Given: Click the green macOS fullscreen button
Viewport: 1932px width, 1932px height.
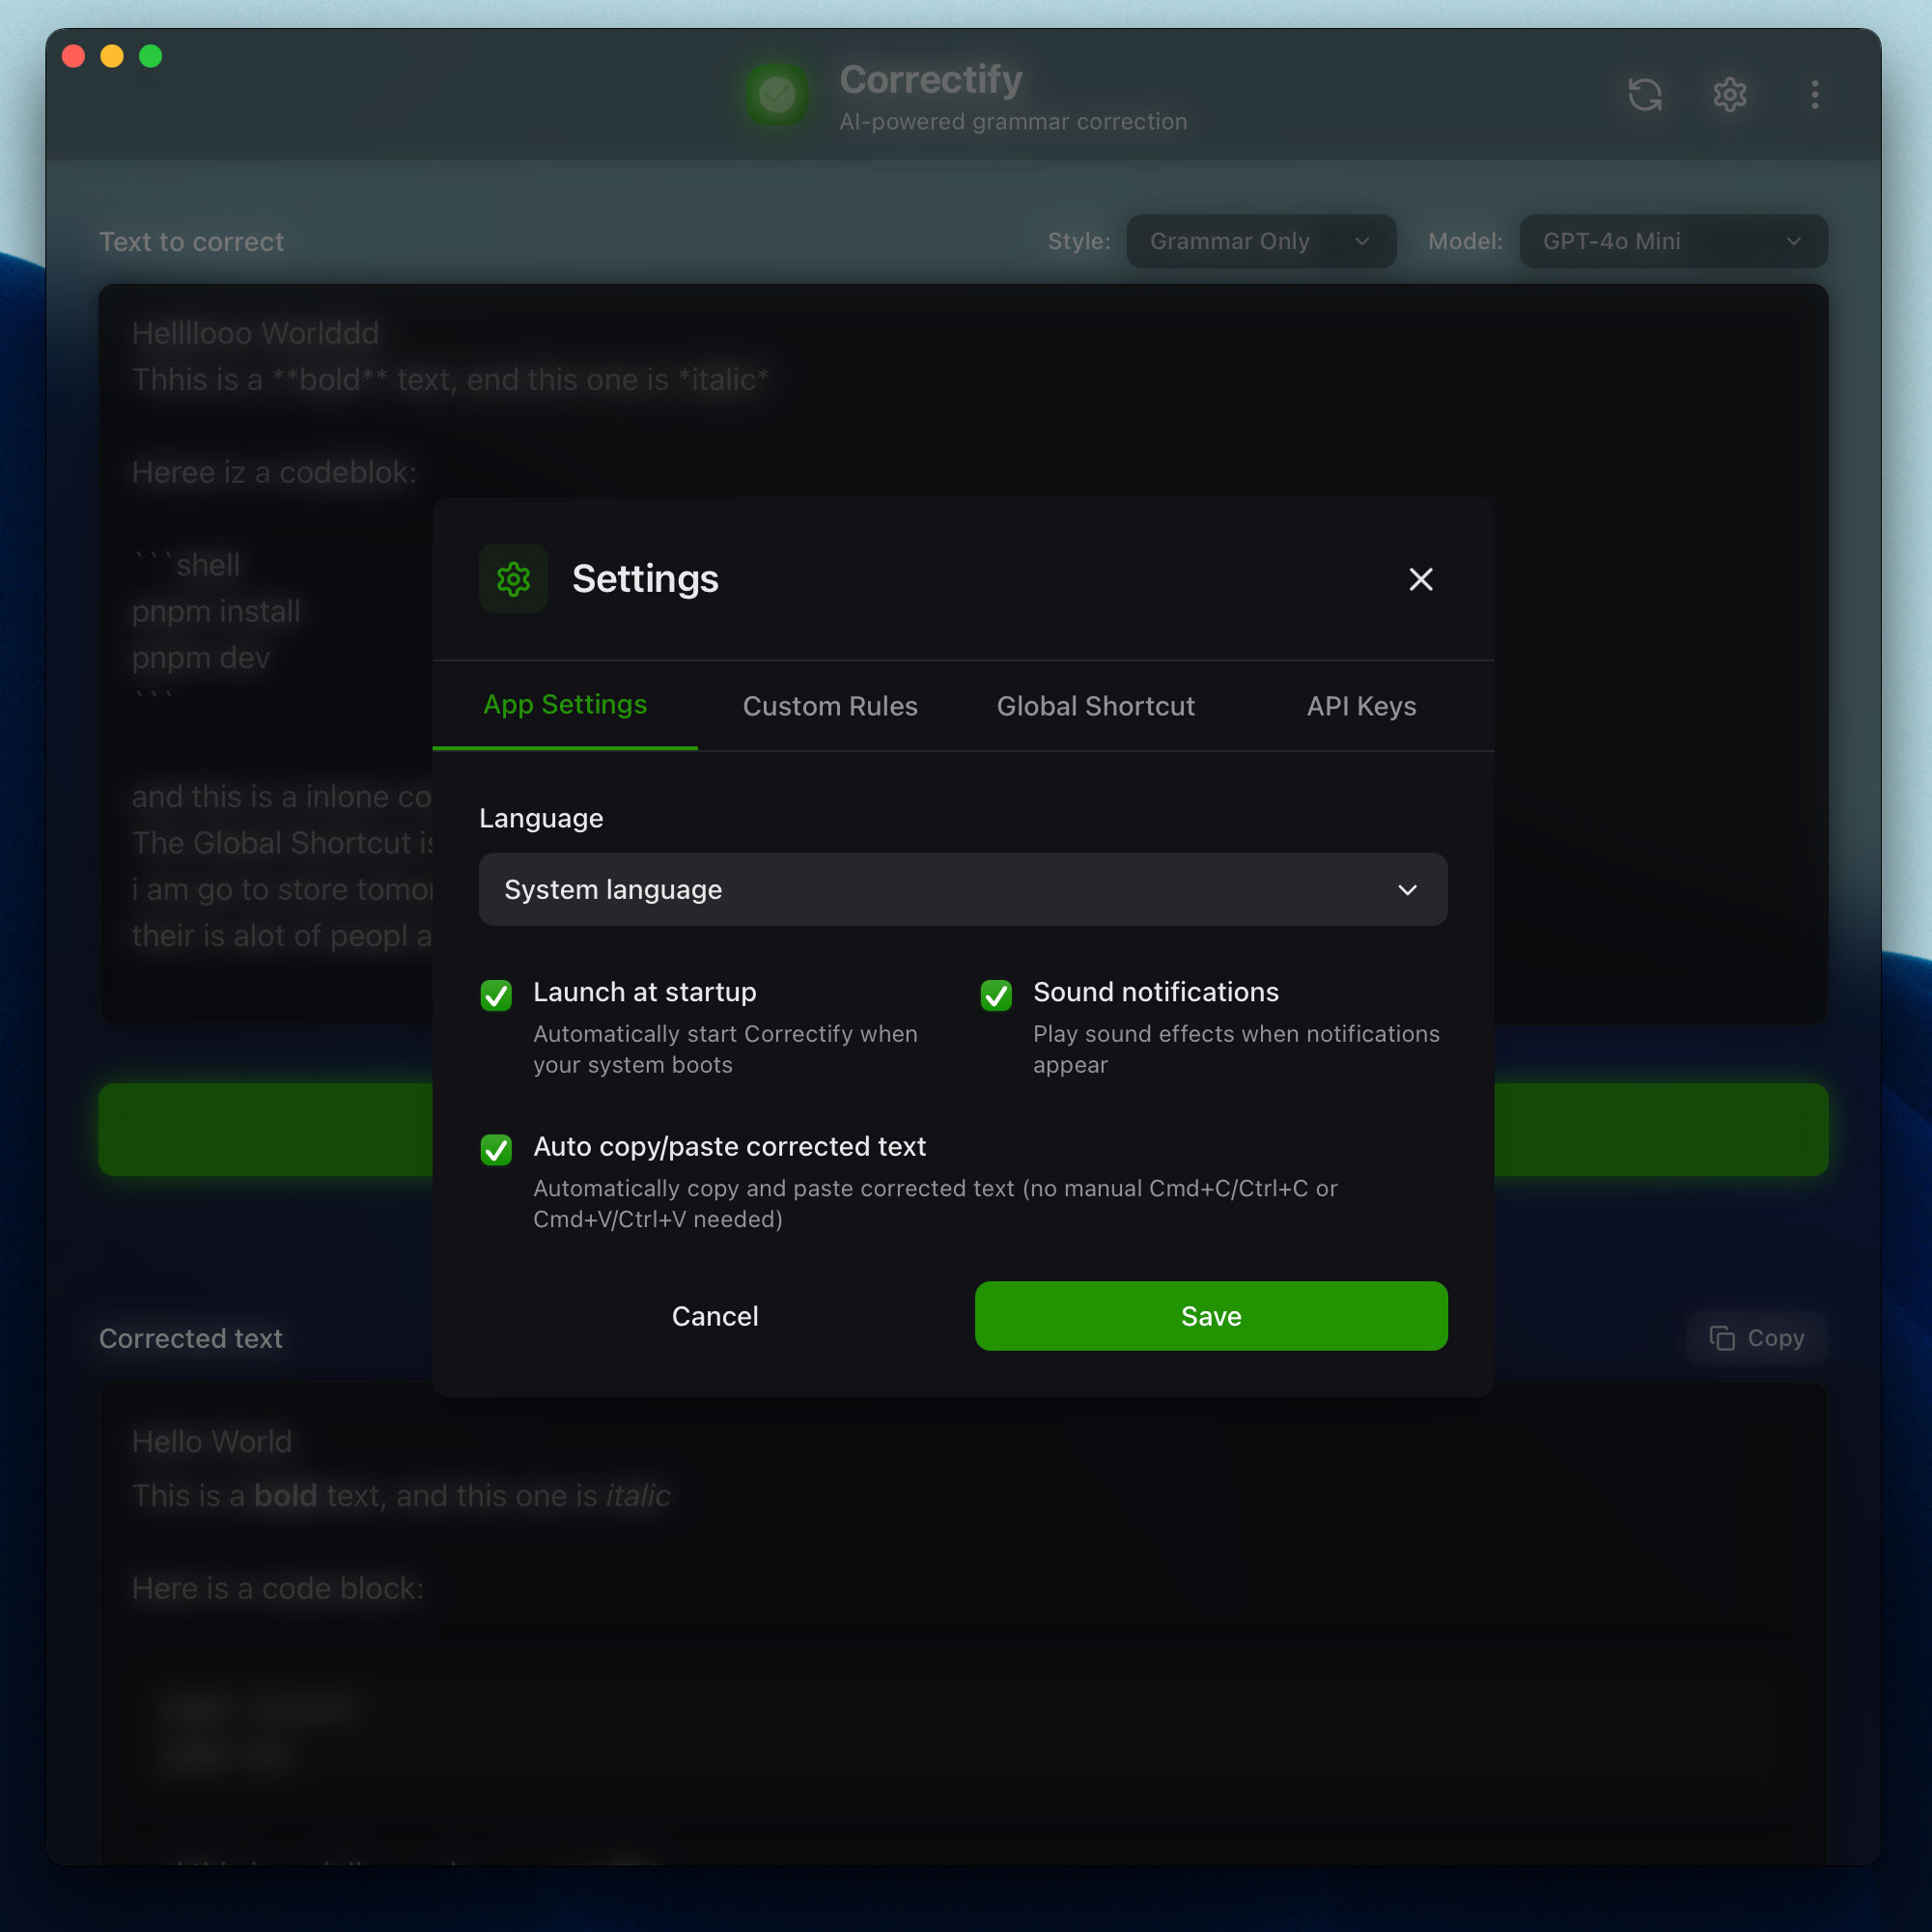Looking at the screenshot, I should [151, 56].
